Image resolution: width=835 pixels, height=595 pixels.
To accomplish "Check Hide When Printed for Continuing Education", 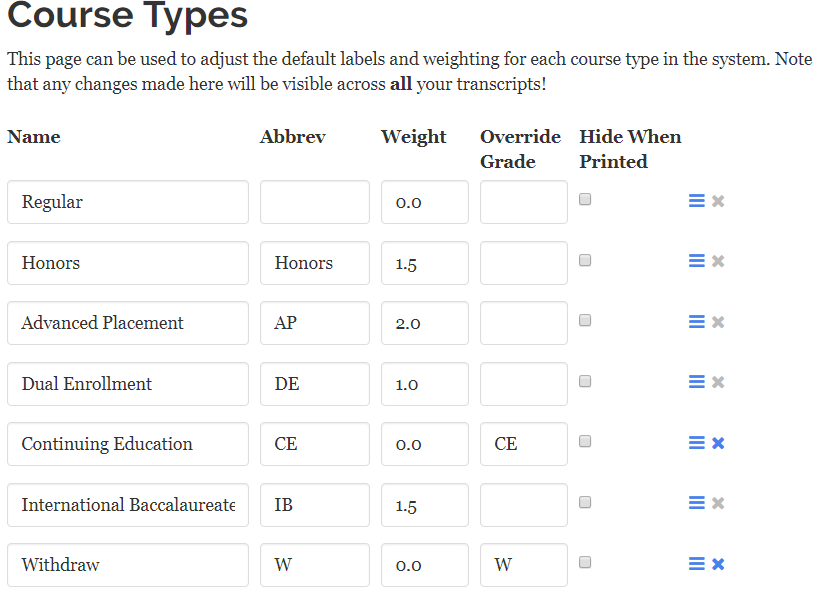I will tap(586, 441).
